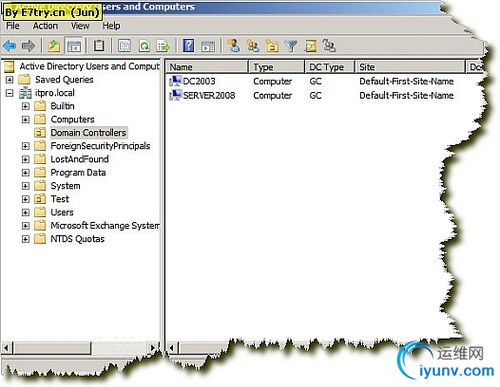Viewport: 500px width, 387px height.
Task: Toggle Show/Hide Console Tree button
Action: coord(74,46)
